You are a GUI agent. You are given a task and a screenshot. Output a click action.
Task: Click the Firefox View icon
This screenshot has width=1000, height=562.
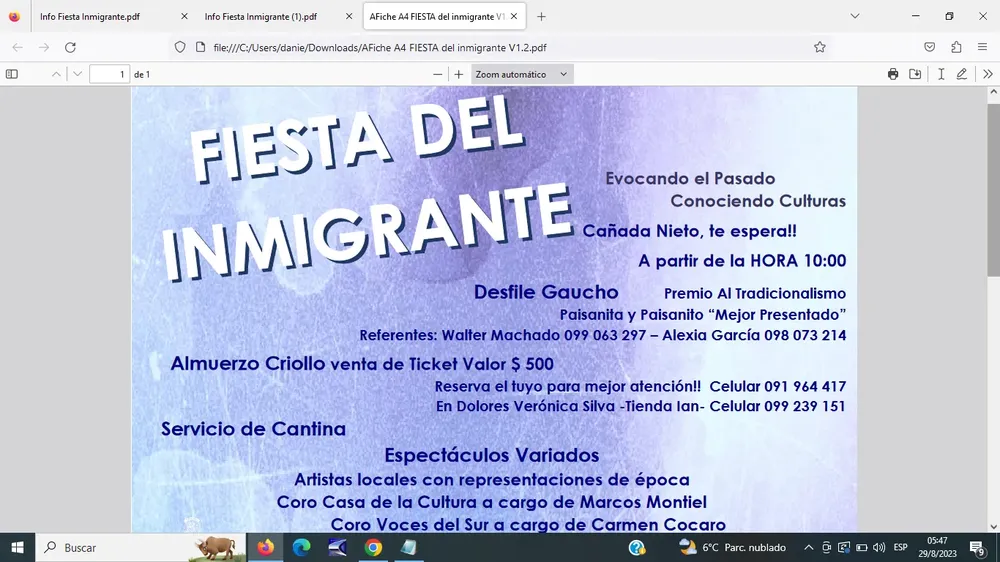coord(14,17)
